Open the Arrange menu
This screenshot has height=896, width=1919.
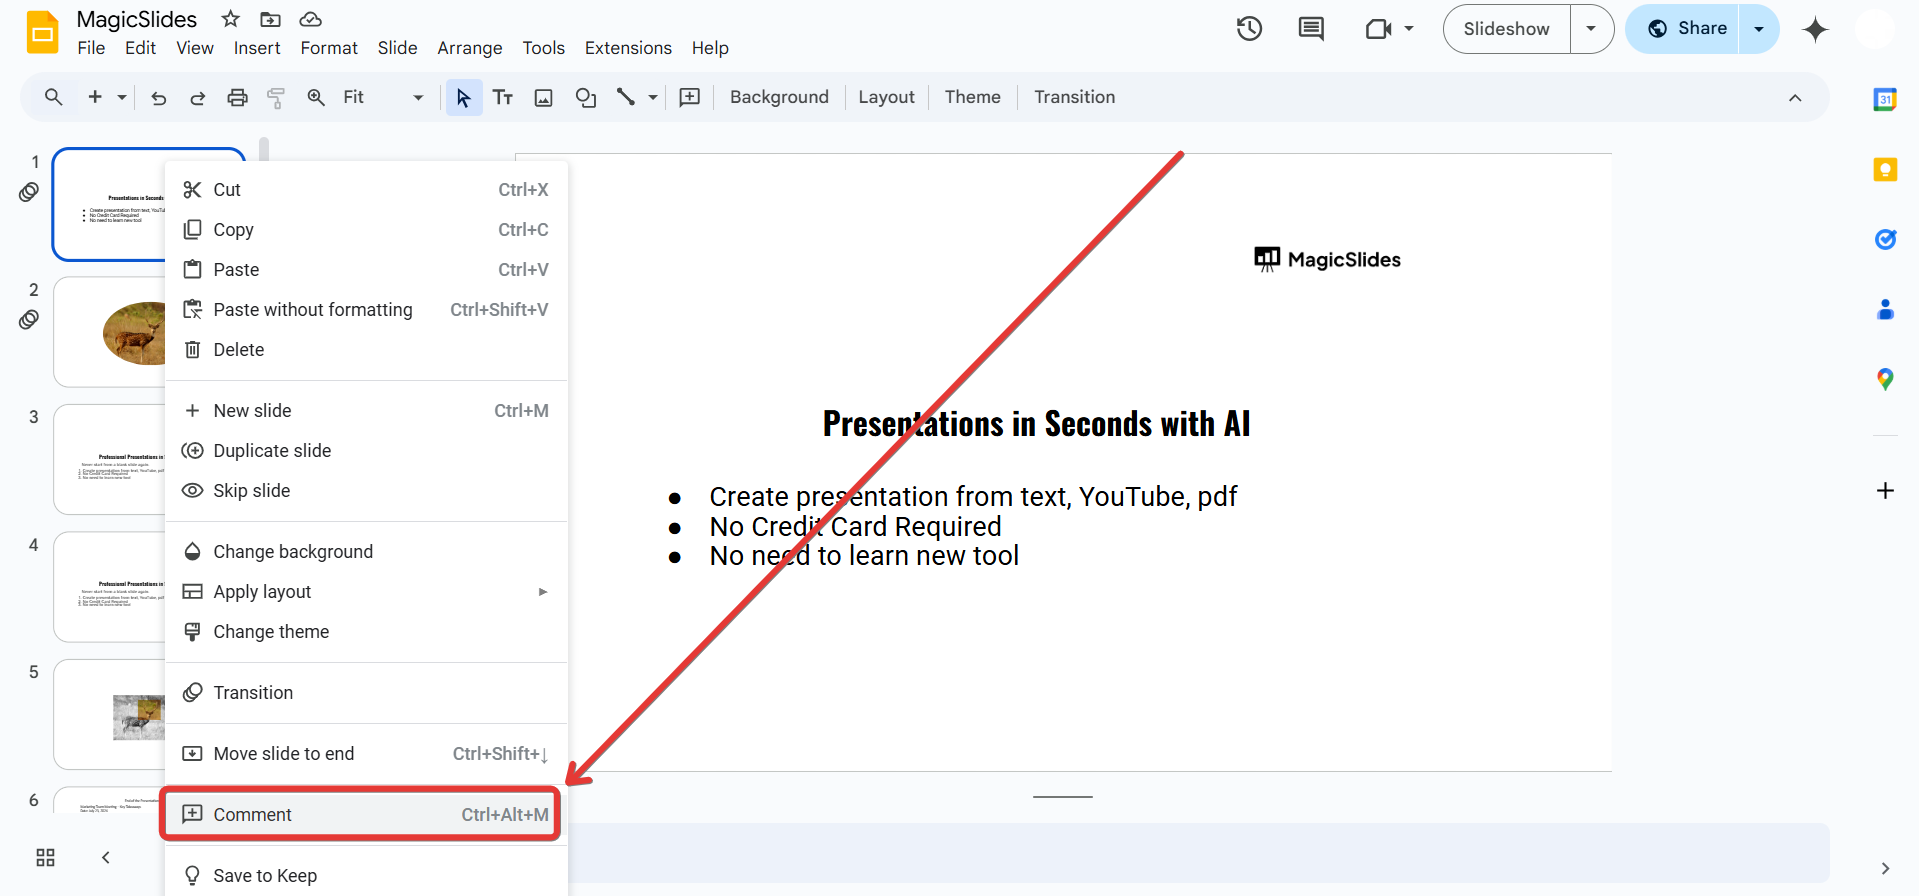[470, 48]
